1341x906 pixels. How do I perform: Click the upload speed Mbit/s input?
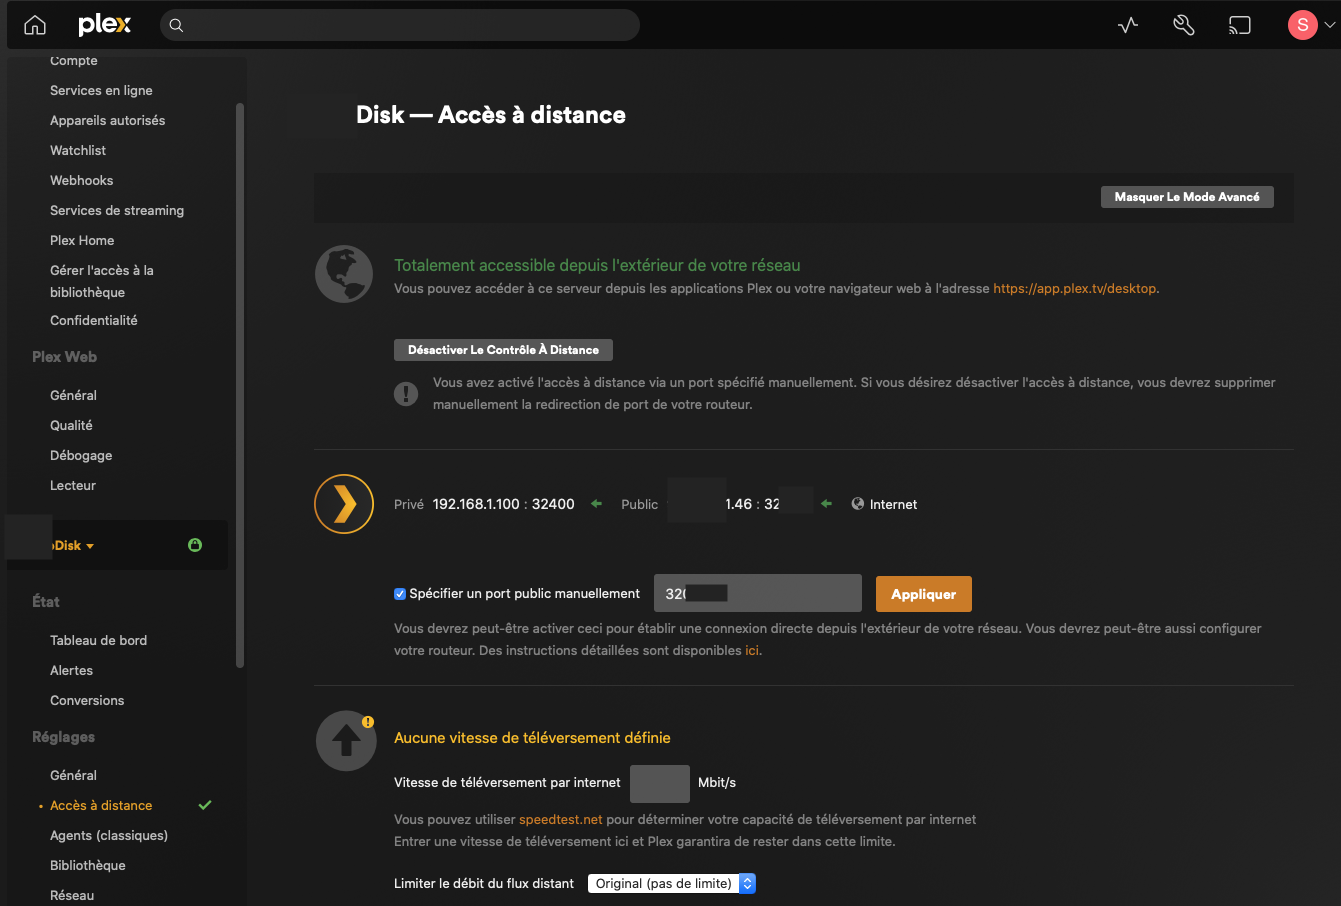[x=660, y=783]
